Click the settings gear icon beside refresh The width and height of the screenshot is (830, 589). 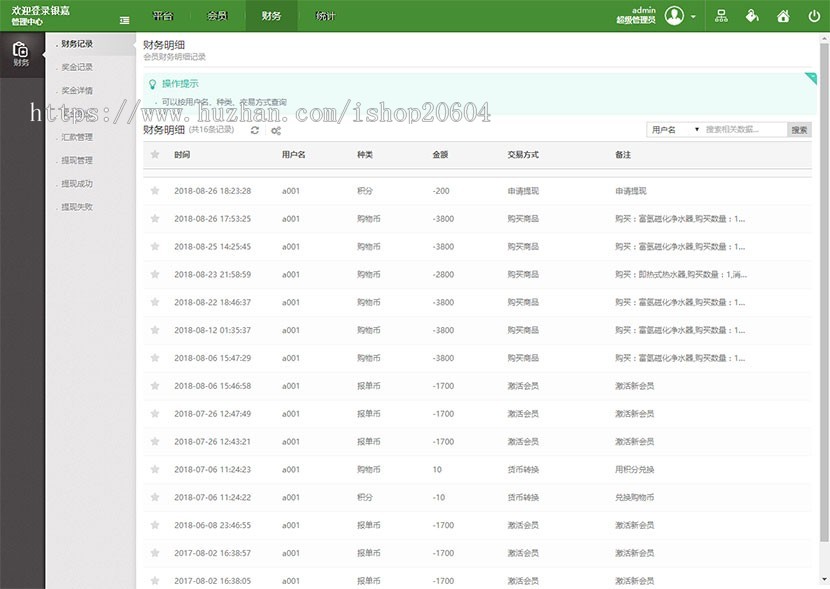click(276, 129)
